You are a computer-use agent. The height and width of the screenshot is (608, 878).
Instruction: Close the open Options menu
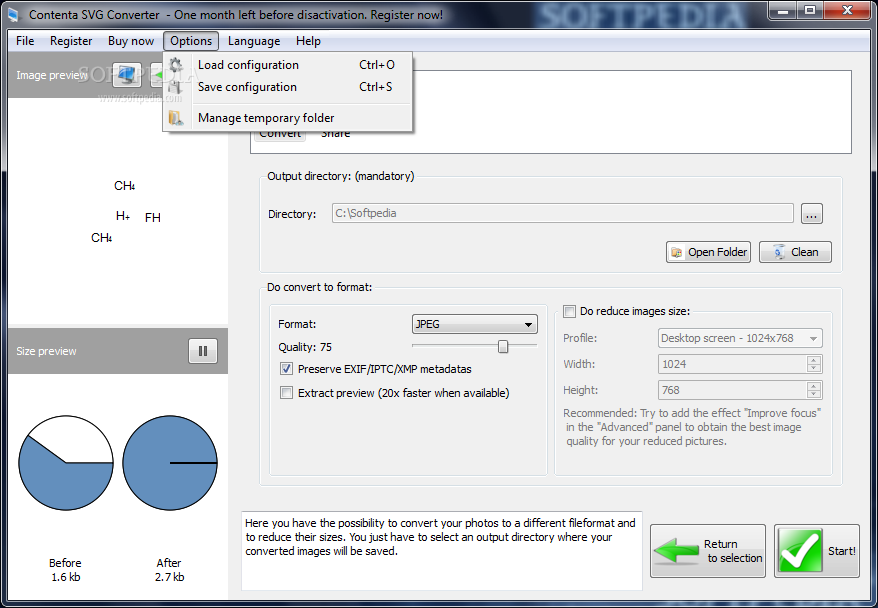[191, 41]
